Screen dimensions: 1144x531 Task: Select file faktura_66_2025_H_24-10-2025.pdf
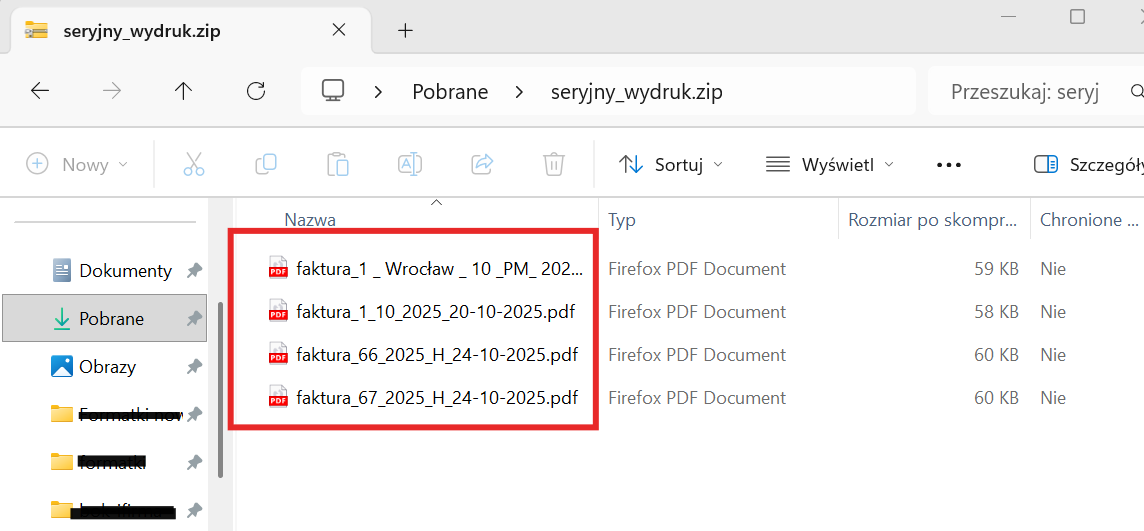437,355
